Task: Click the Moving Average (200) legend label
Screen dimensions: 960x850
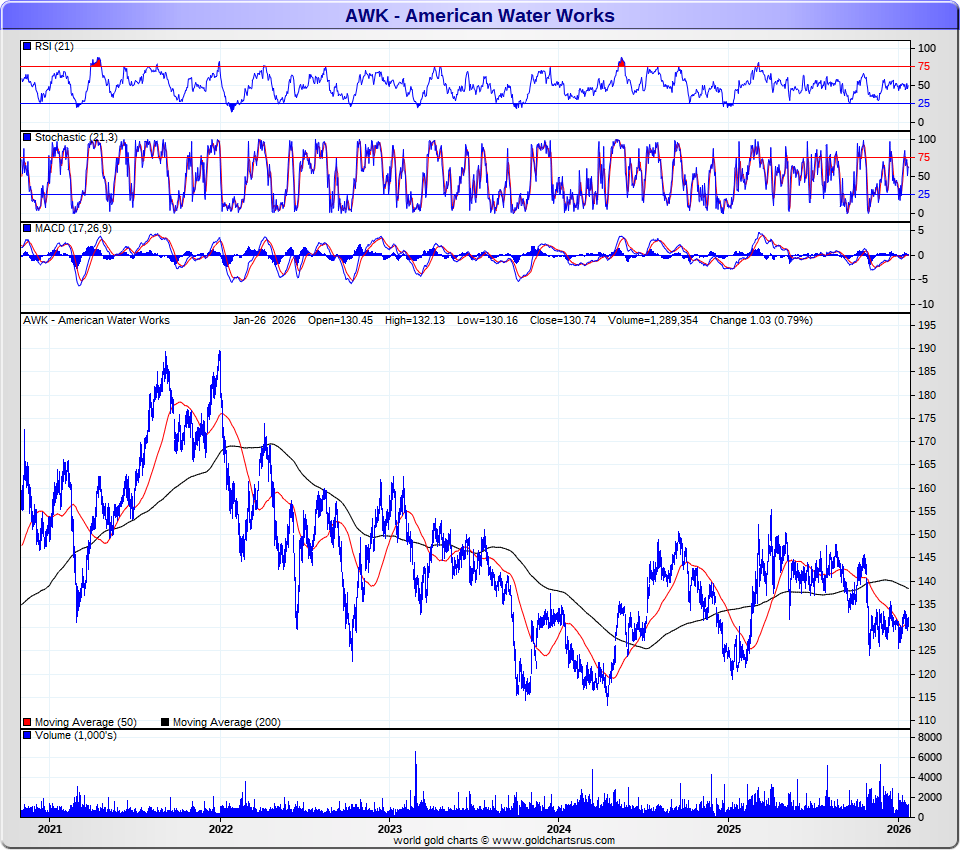Action: pyautogui.click(x=227, y=722)
